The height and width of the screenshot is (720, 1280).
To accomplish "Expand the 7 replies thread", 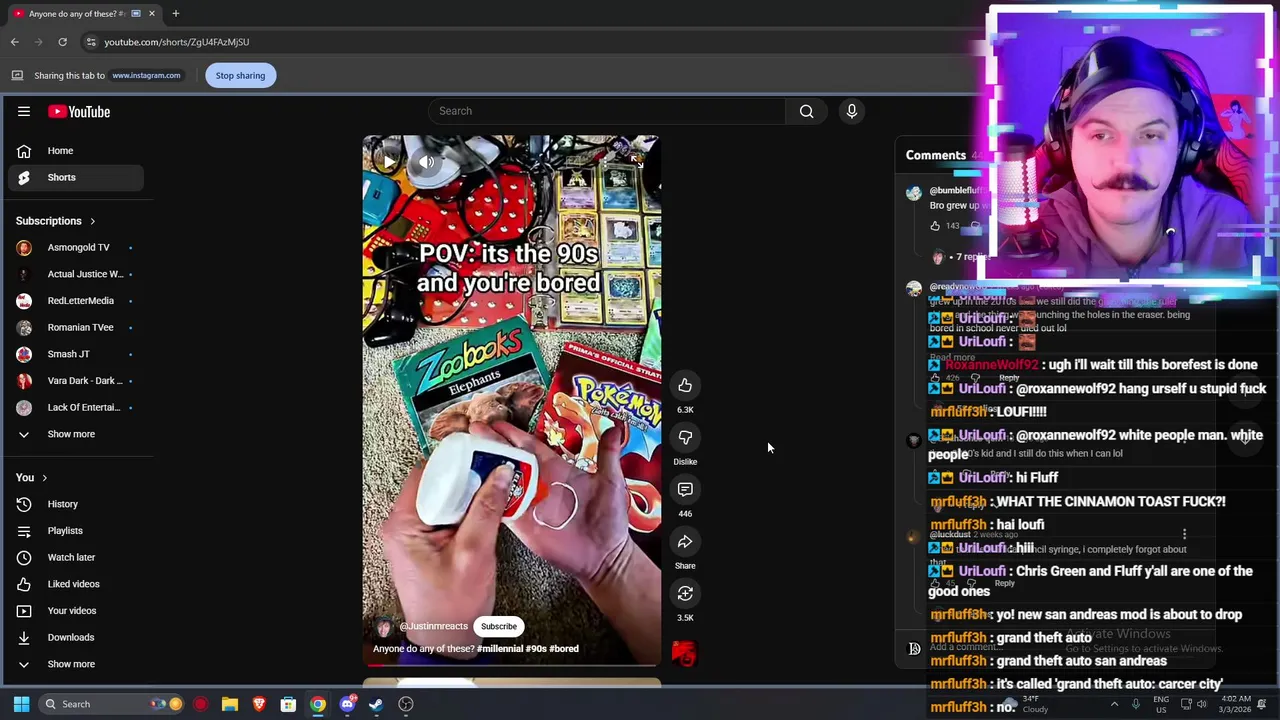I will (971, 257).
